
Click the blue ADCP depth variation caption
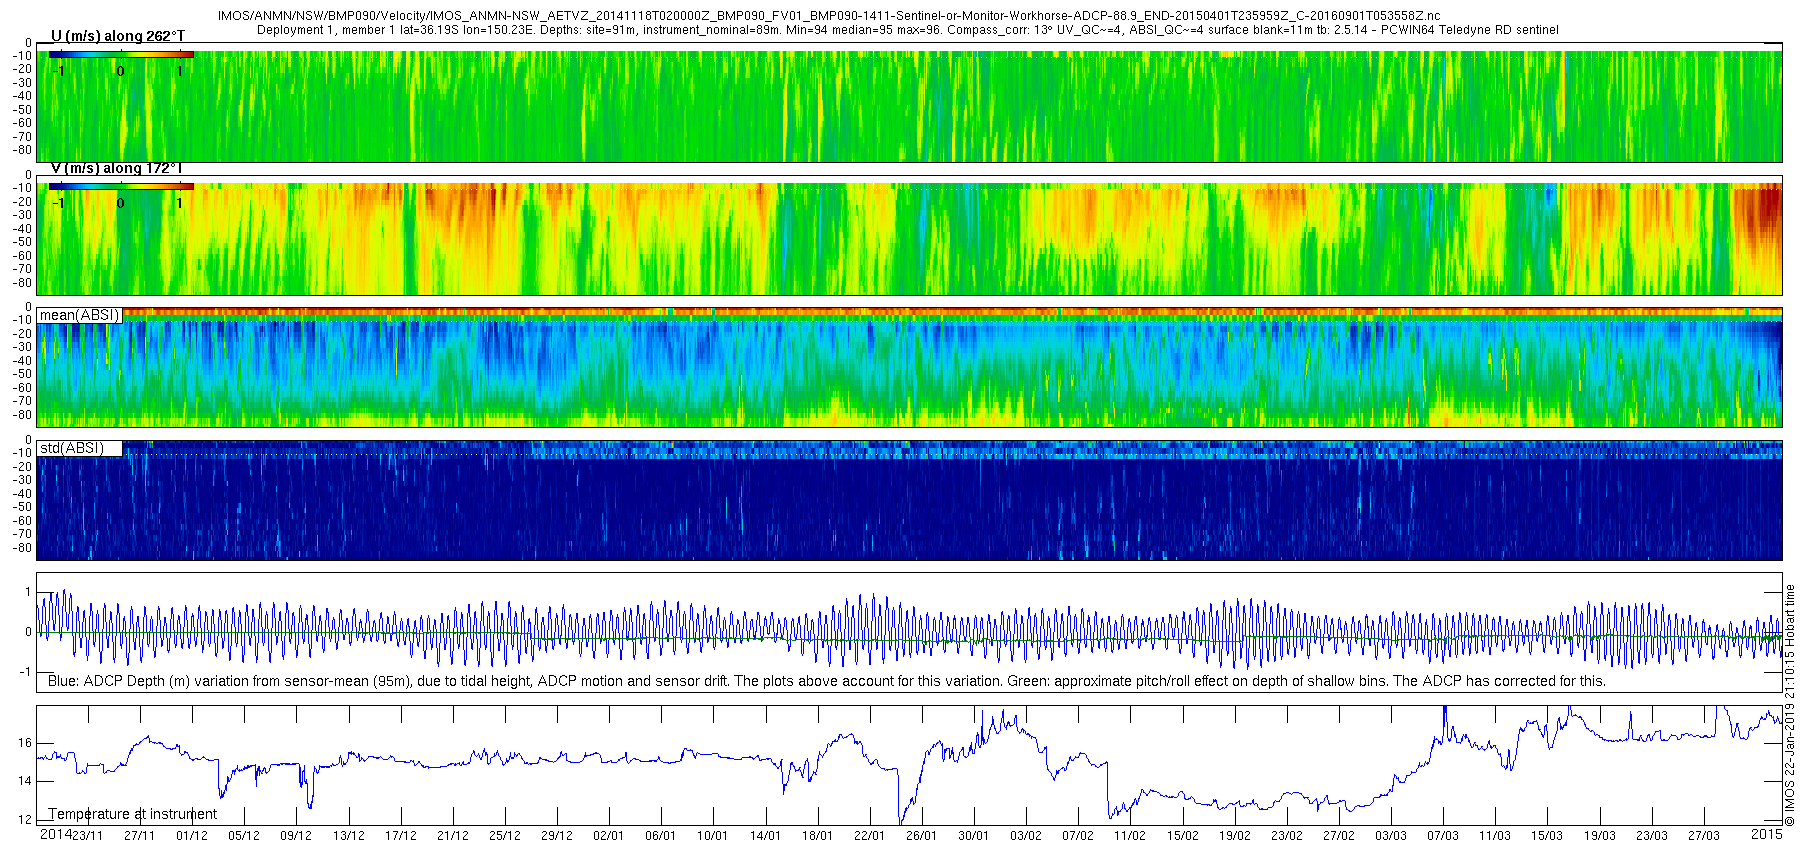point(827,681)
